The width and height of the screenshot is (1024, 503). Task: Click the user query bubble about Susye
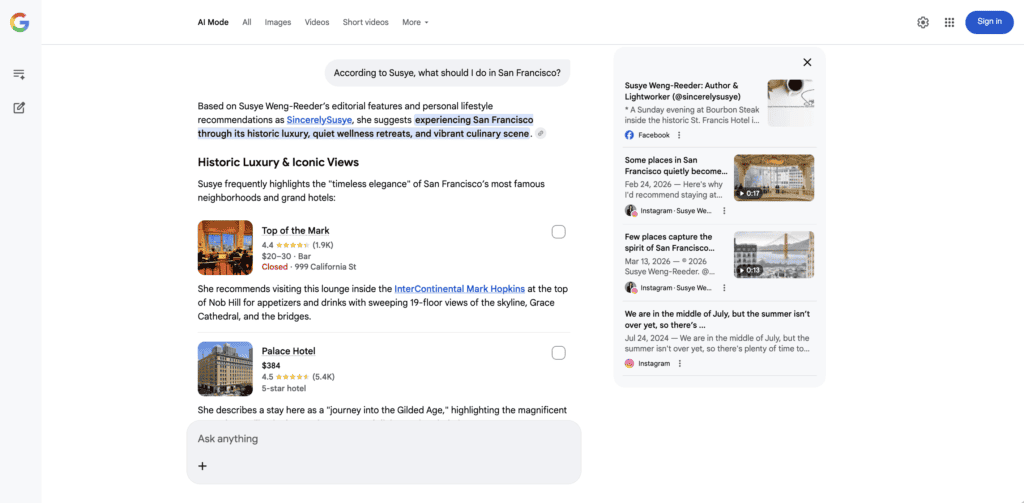coord(447,73)
